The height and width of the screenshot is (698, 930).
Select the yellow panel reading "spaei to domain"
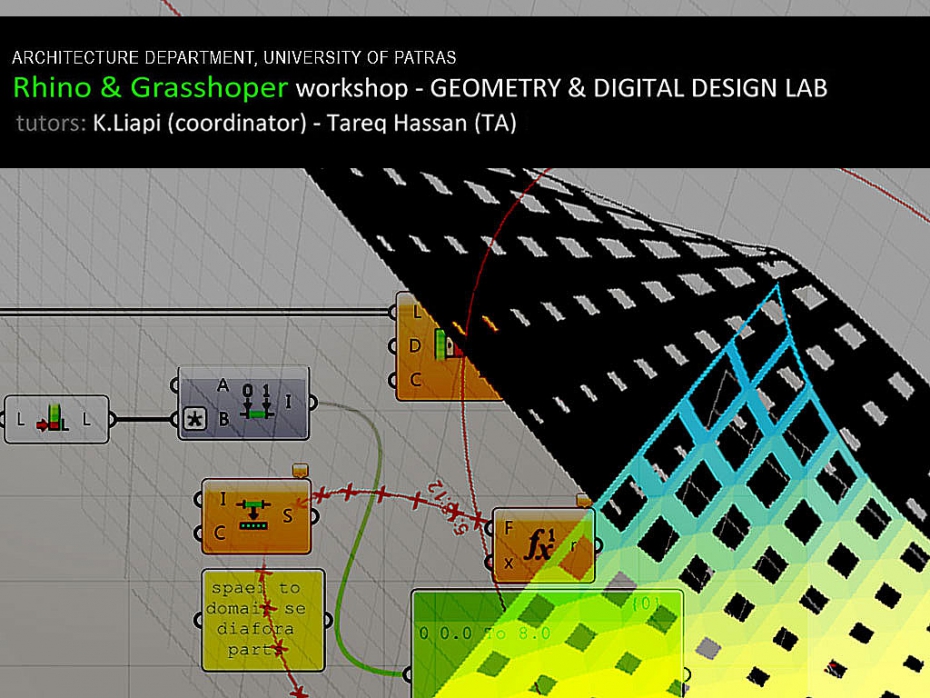click(x=263, y=620)
